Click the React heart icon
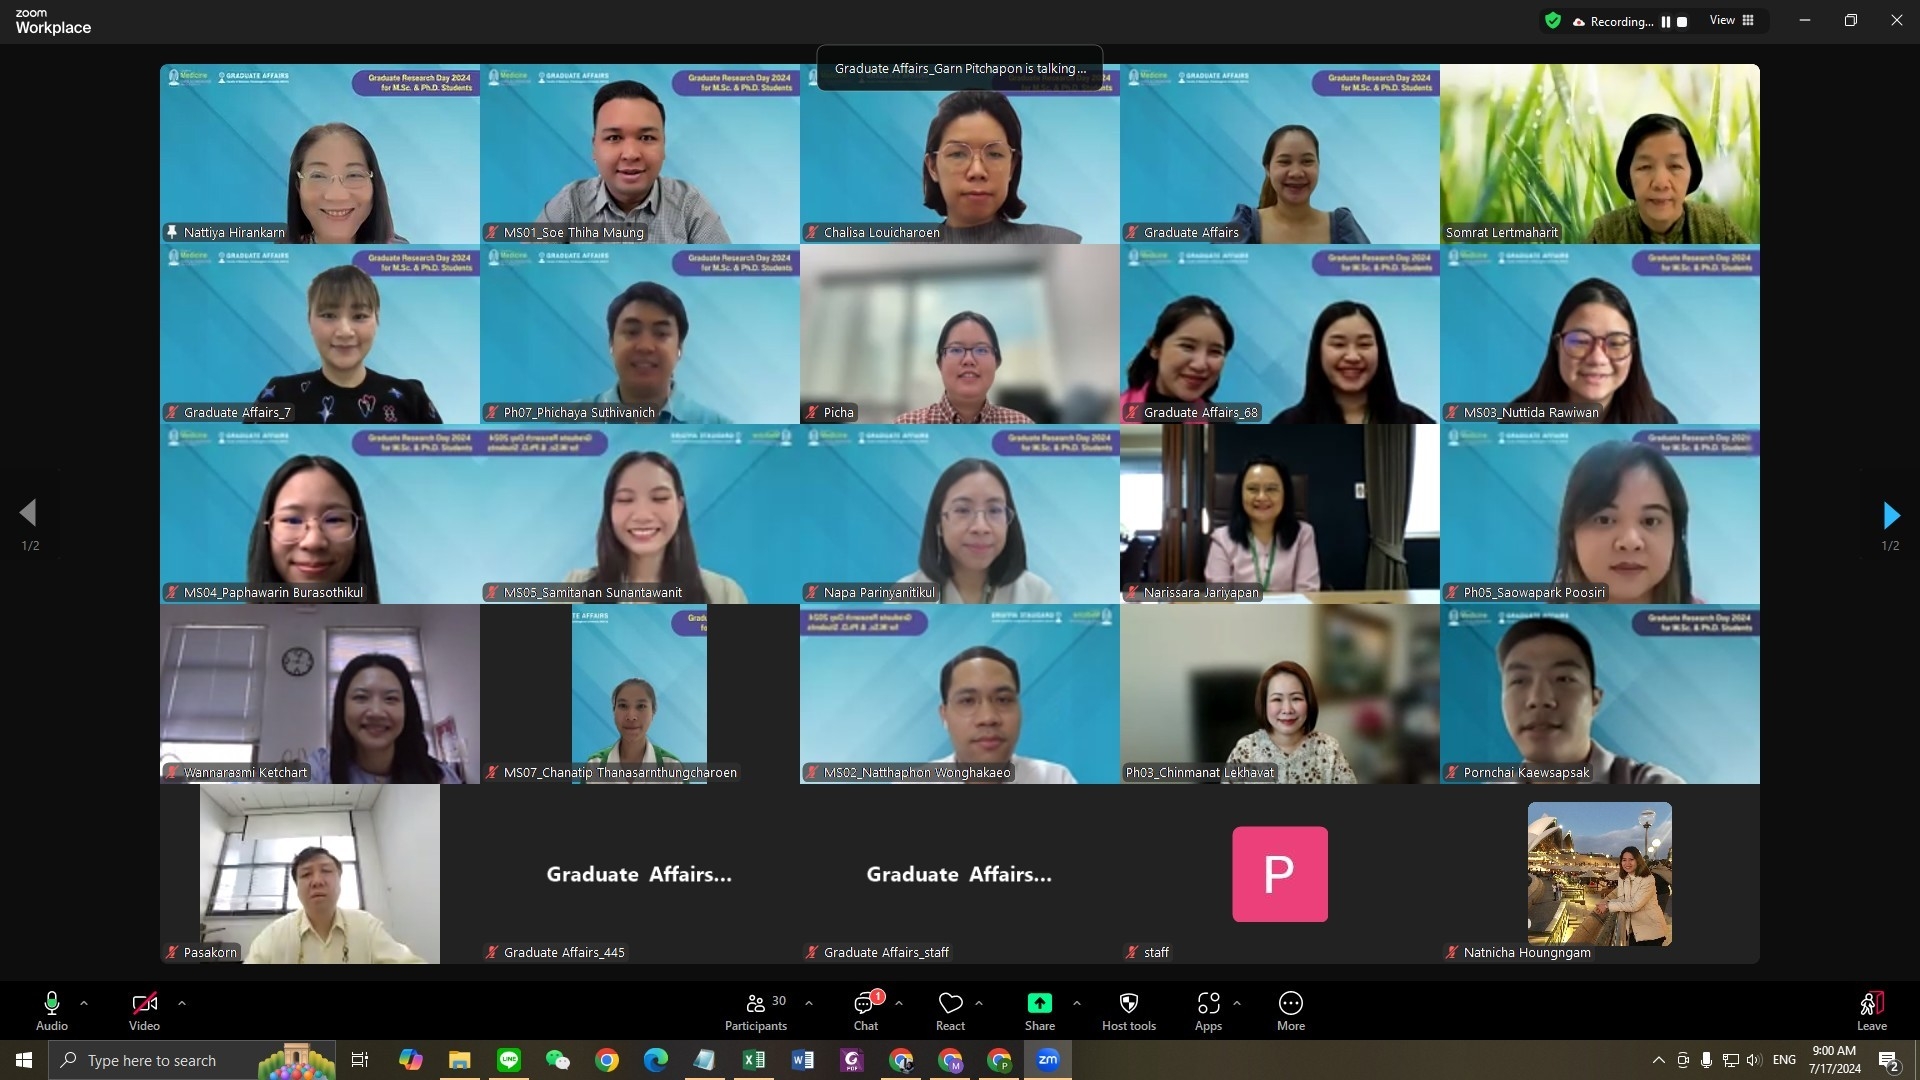The image size is (1920, 1080). pyautogui.click(x=950, y=1004)
